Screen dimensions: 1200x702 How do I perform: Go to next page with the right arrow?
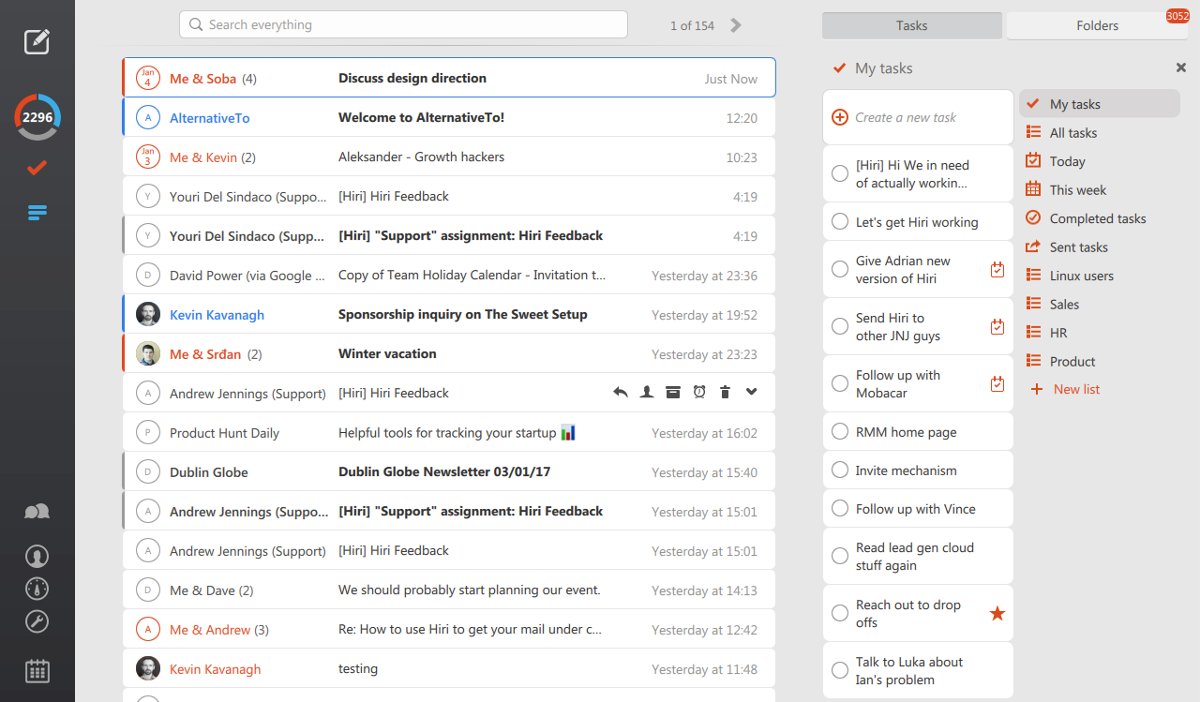[x=736, y=24]
